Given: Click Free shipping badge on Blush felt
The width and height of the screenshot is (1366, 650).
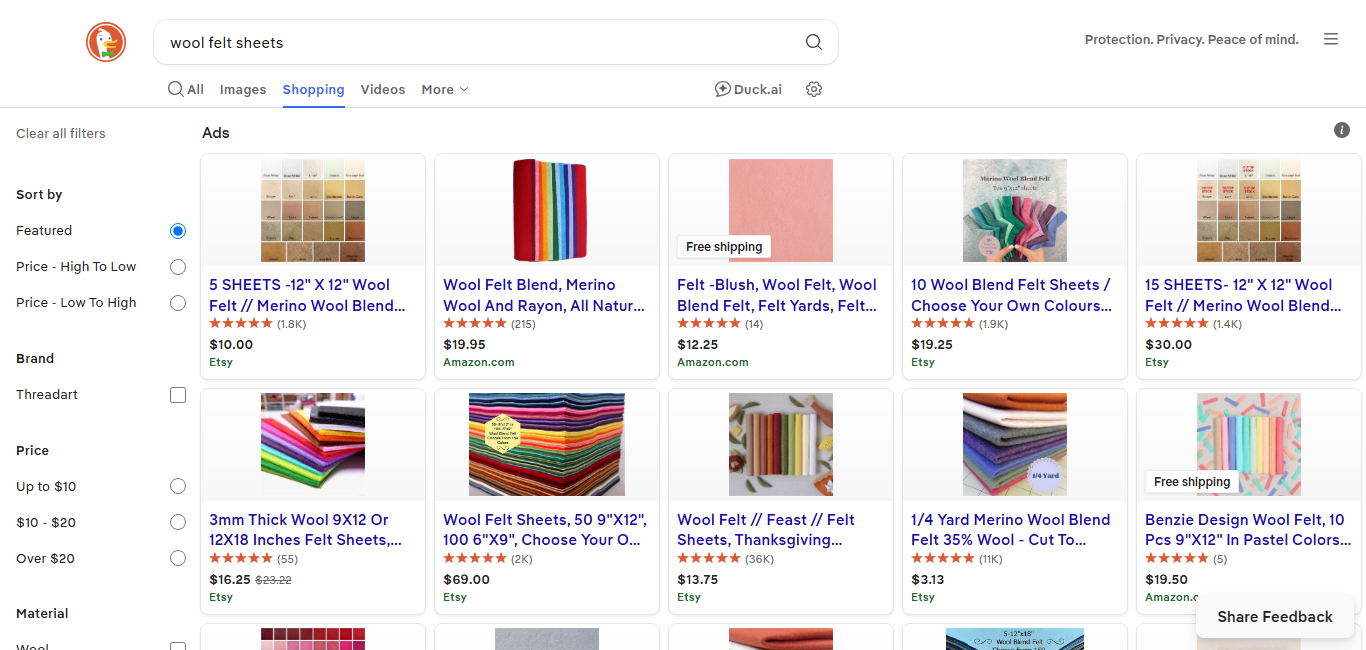Looking at the screenshot, I should [724, 247].
